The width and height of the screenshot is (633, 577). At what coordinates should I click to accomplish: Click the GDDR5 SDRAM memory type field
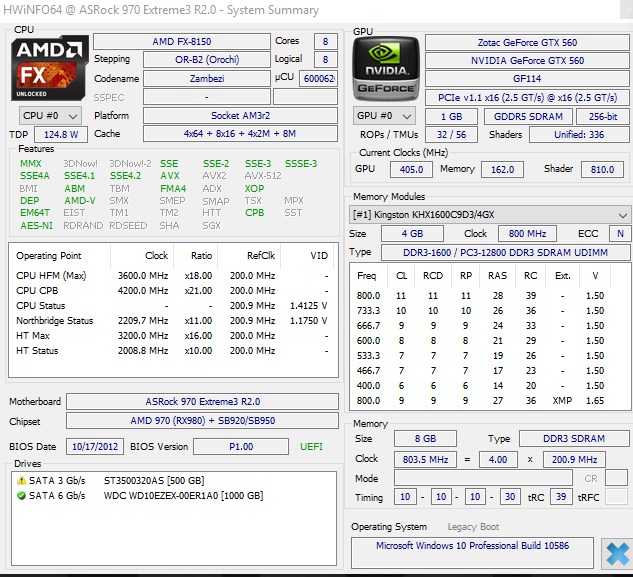(528, 116)
